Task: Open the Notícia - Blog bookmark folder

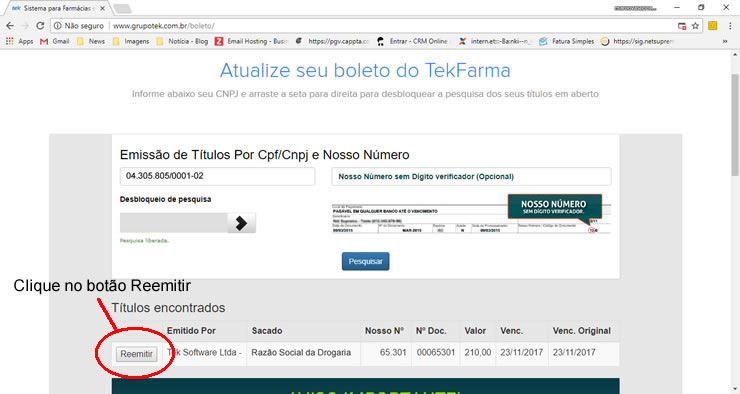Action: click(182, 42)
